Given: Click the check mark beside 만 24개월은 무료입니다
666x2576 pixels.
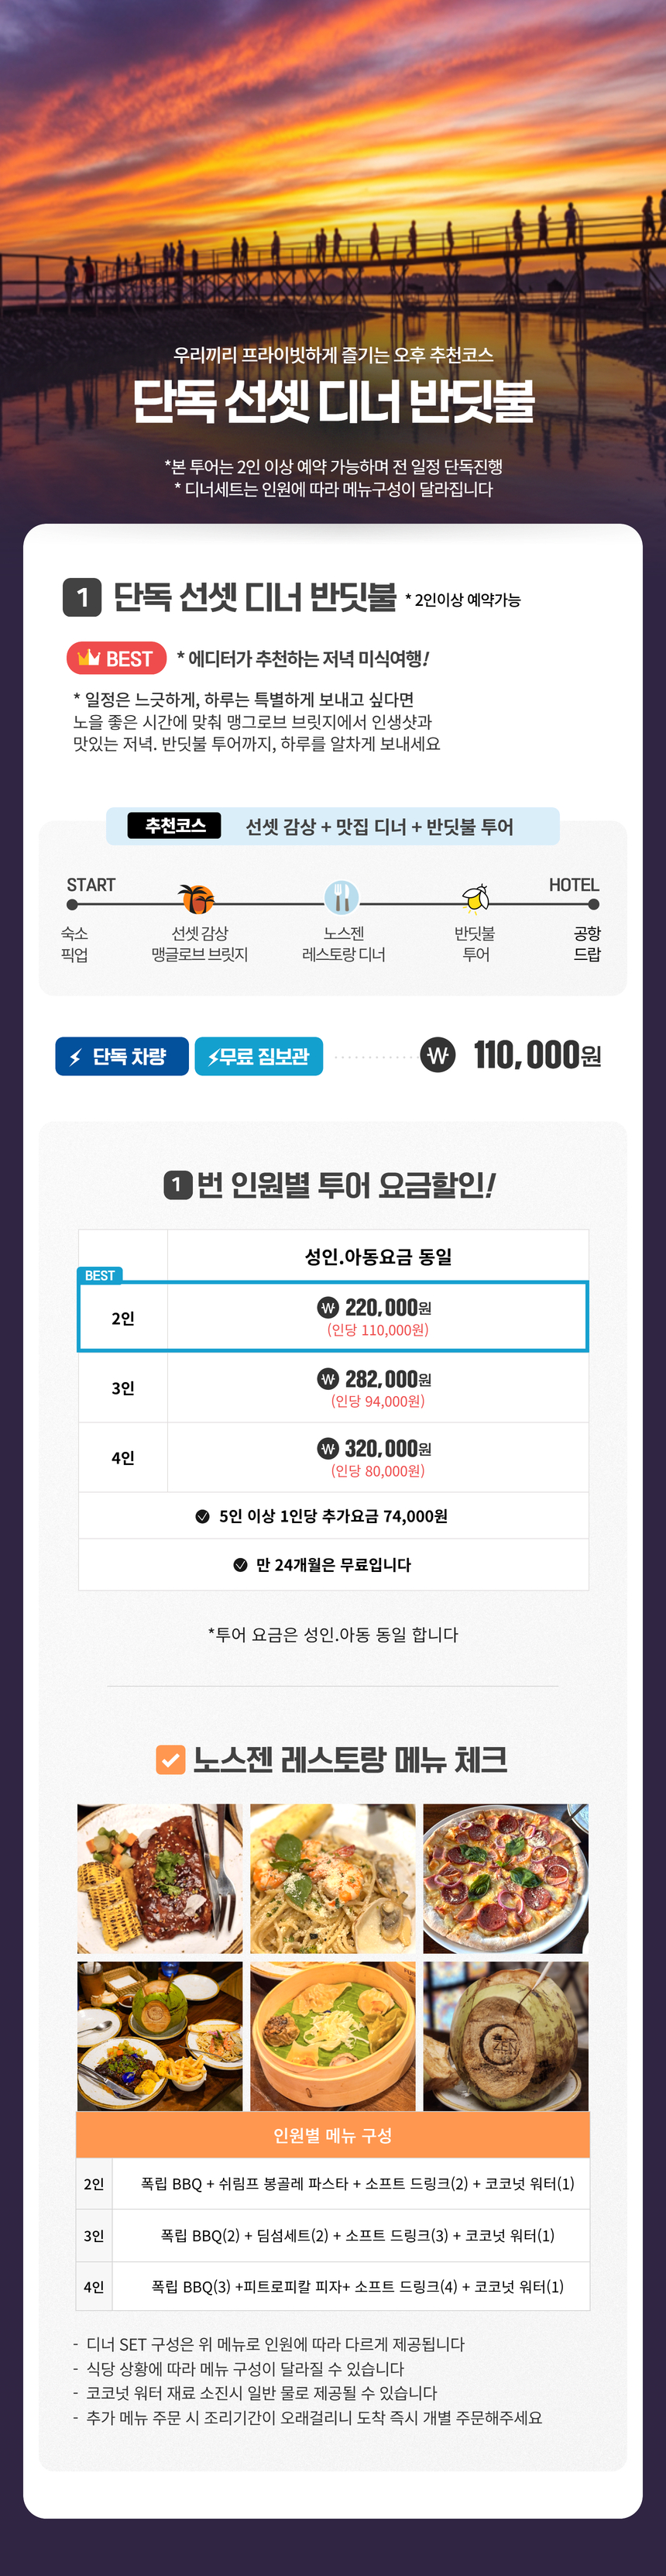Looking at the screenshot, I should [240, 1564].
